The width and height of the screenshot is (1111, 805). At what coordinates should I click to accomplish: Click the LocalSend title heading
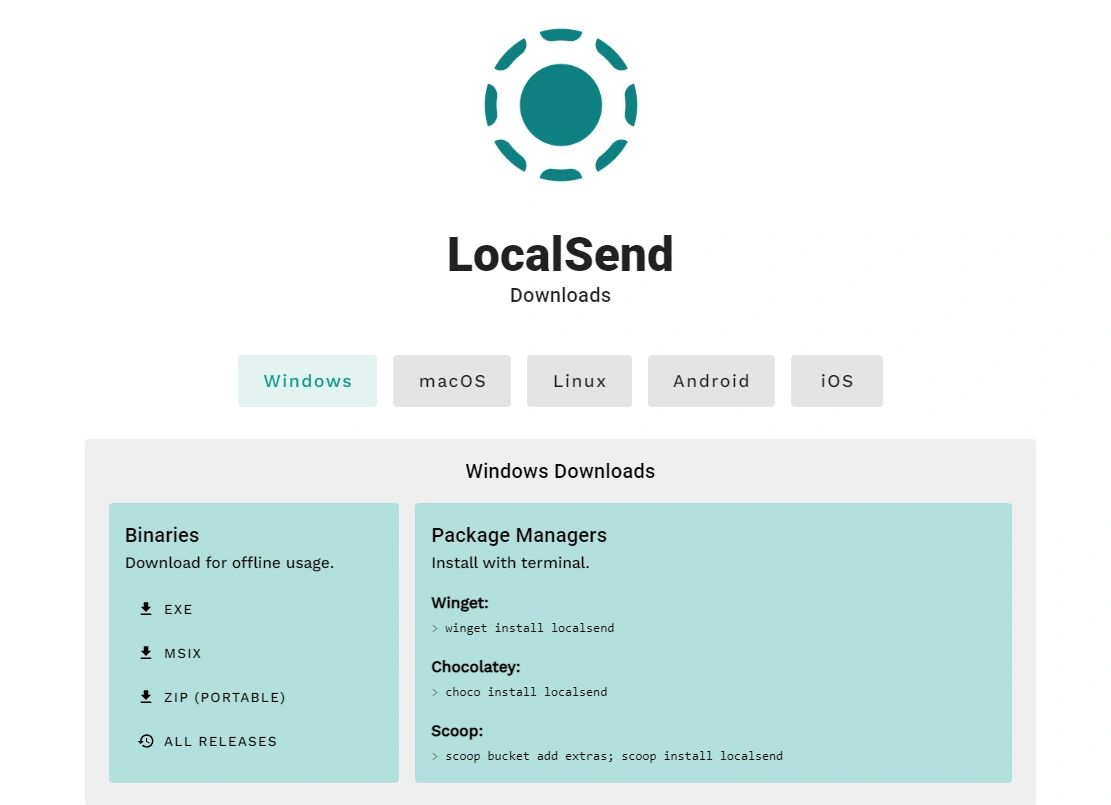[x=560, y=254]
